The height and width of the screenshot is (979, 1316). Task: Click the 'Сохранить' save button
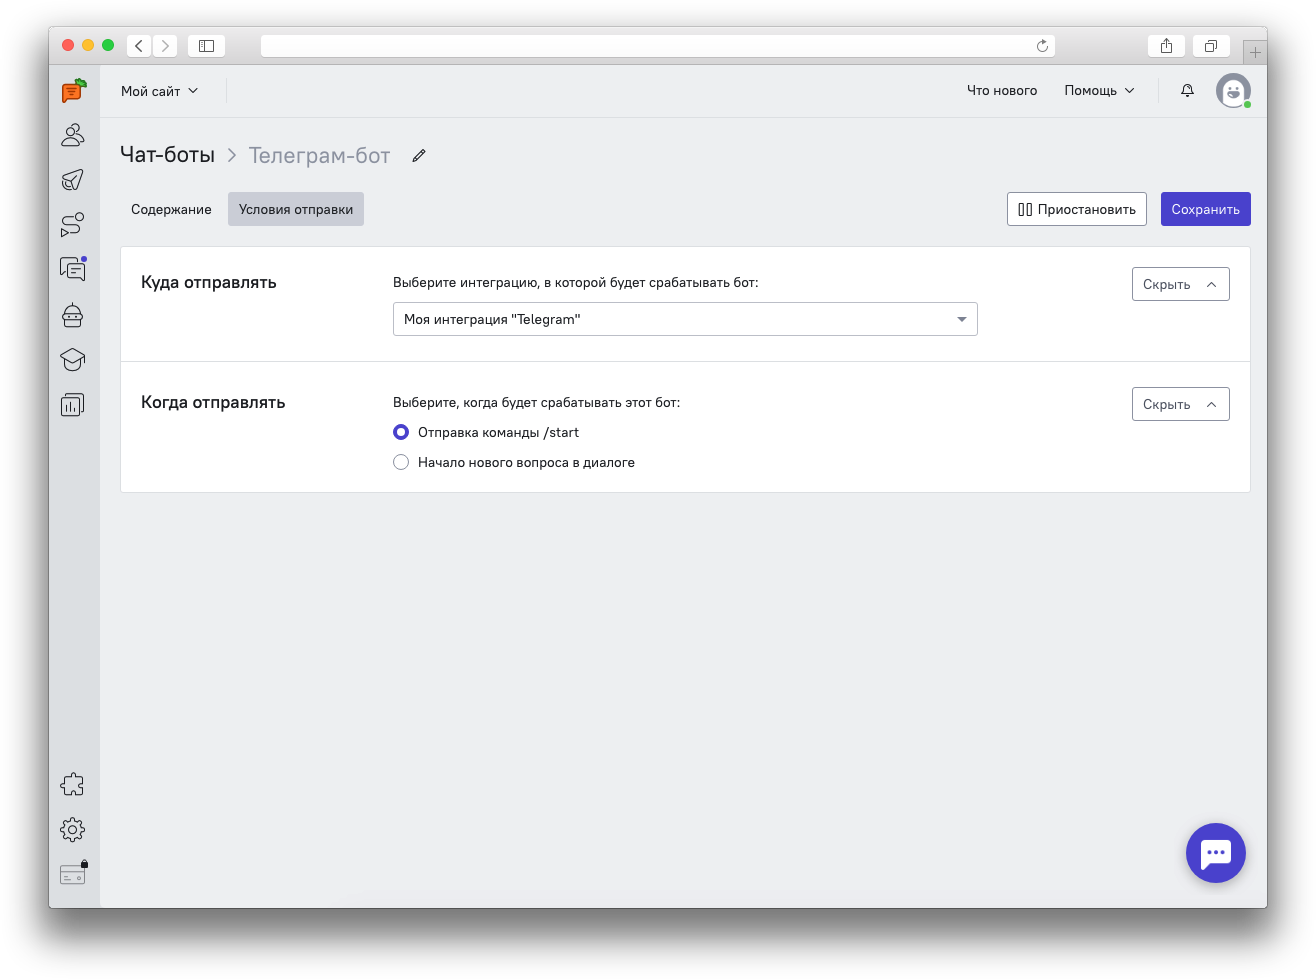(x=1206, y=209)
